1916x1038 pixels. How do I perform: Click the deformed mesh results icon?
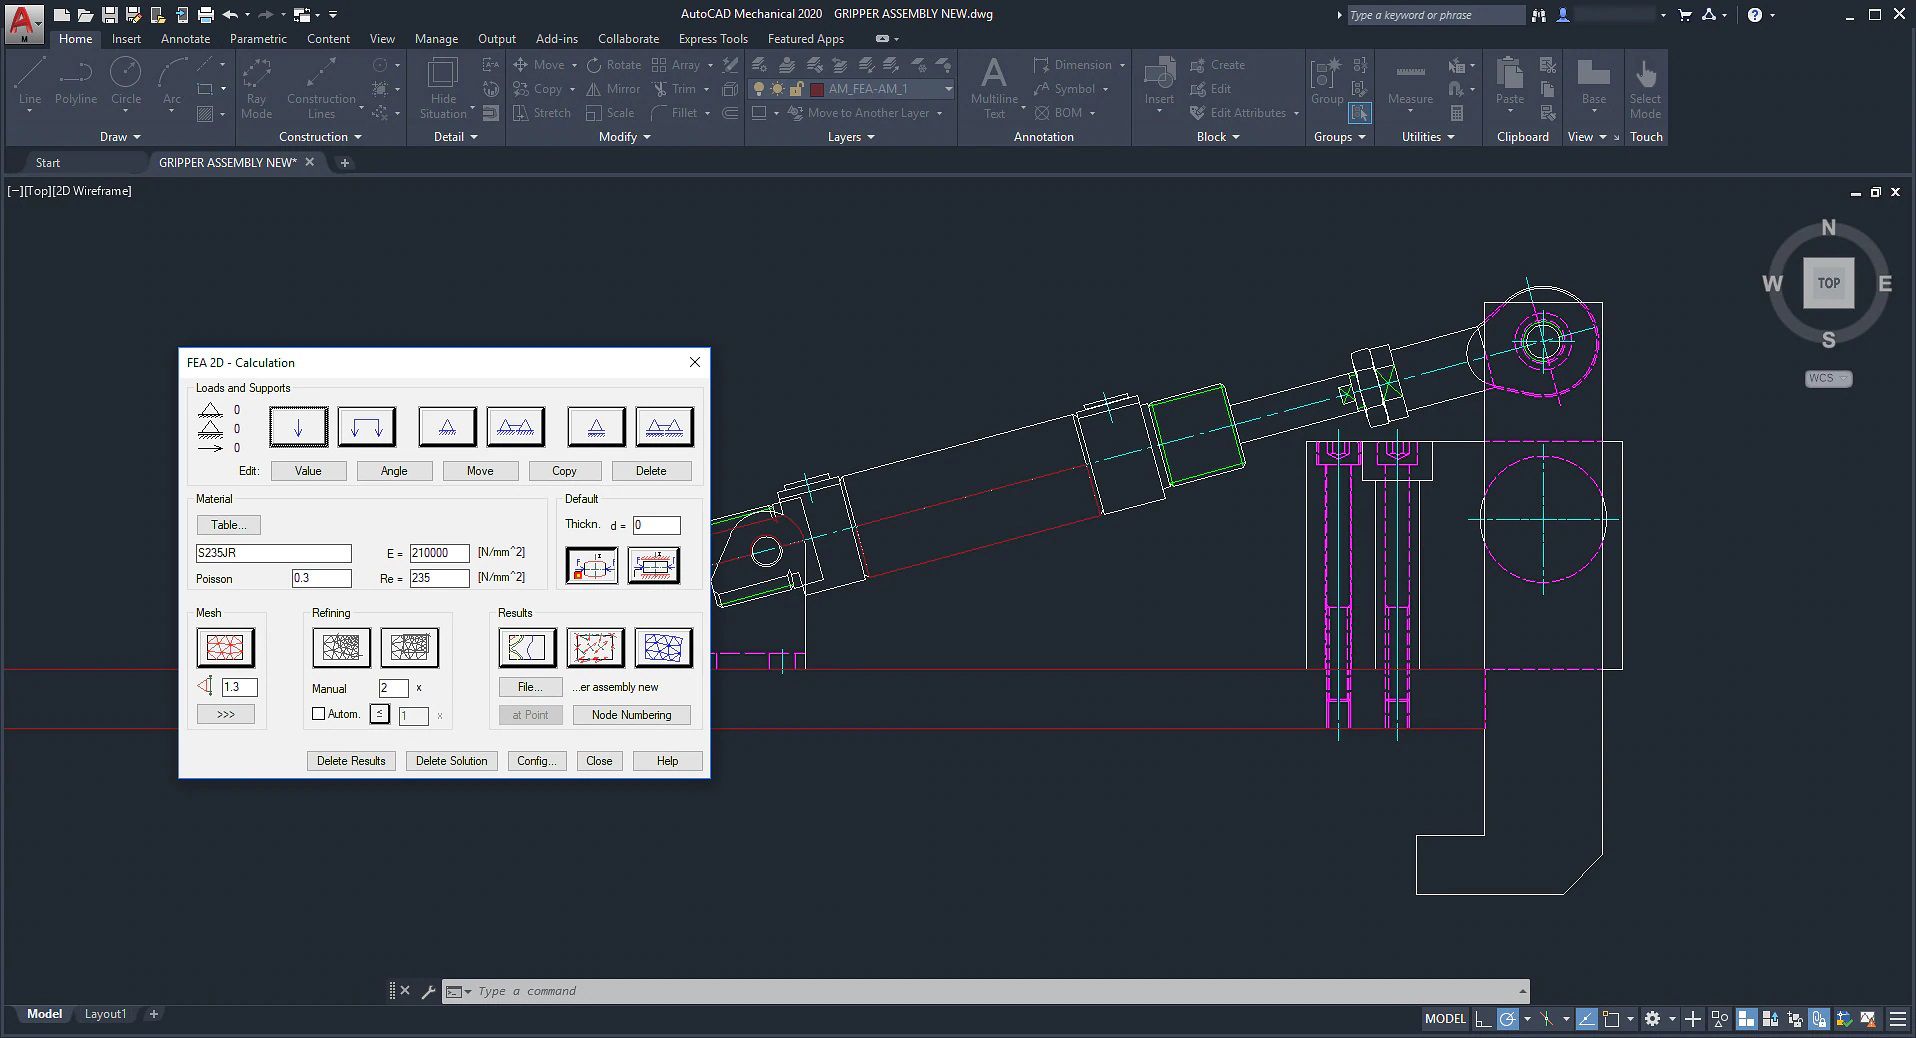pos(663,648)
